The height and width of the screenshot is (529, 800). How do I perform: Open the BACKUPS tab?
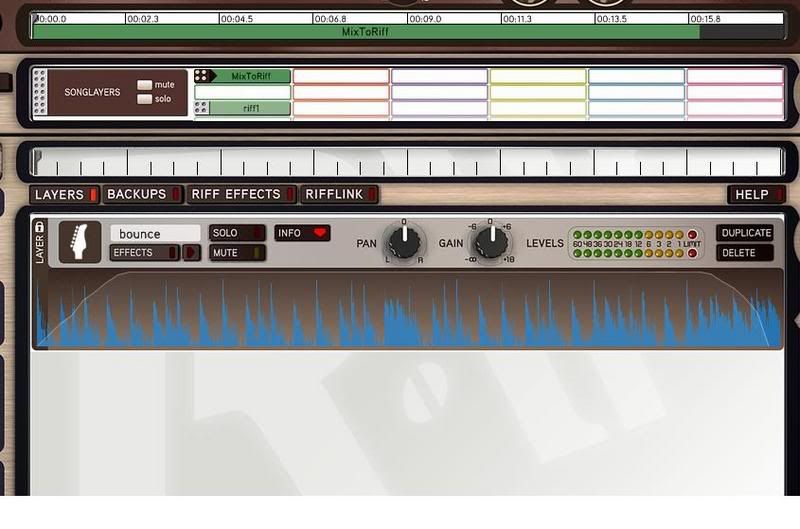click(x=143, y=194)
